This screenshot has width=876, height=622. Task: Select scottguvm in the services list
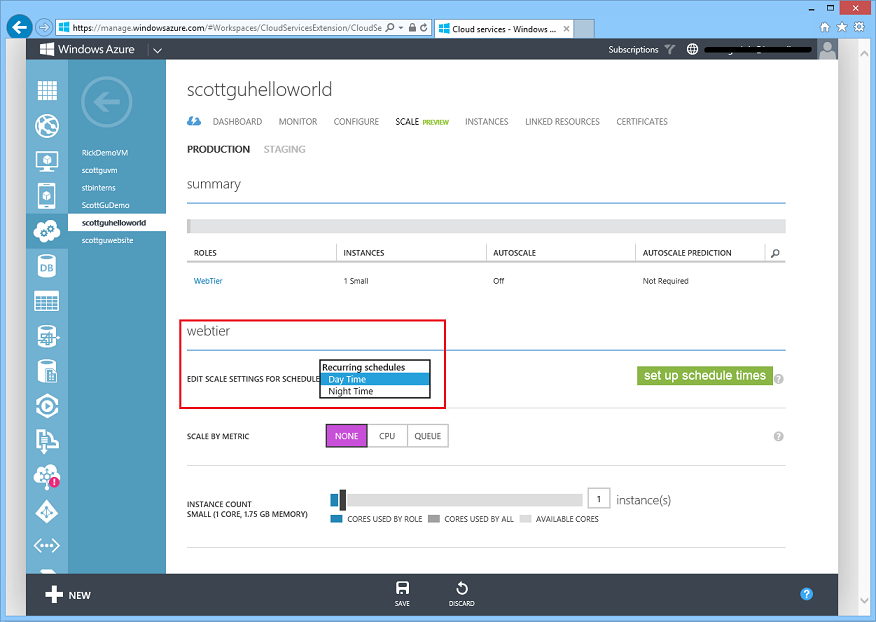coord(99,170)
